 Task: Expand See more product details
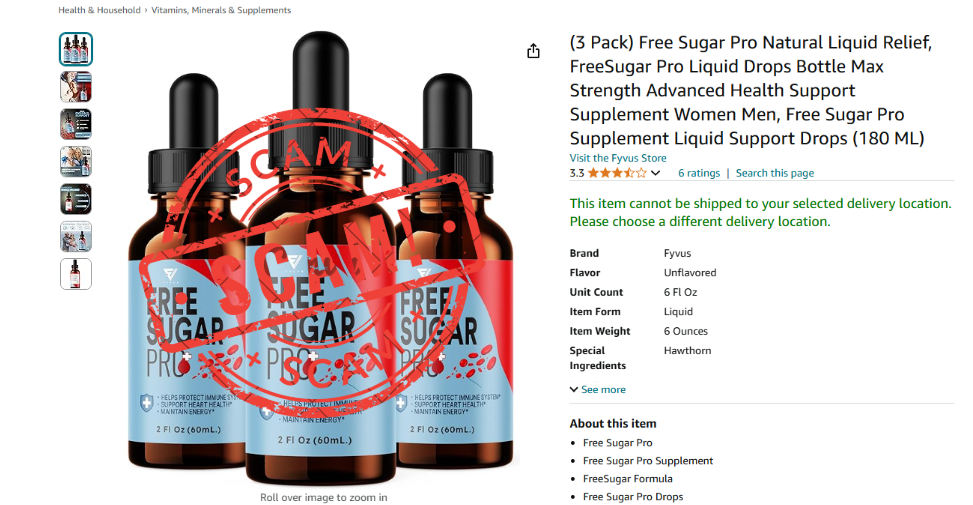pyautogui.click(x=598, y=390)
